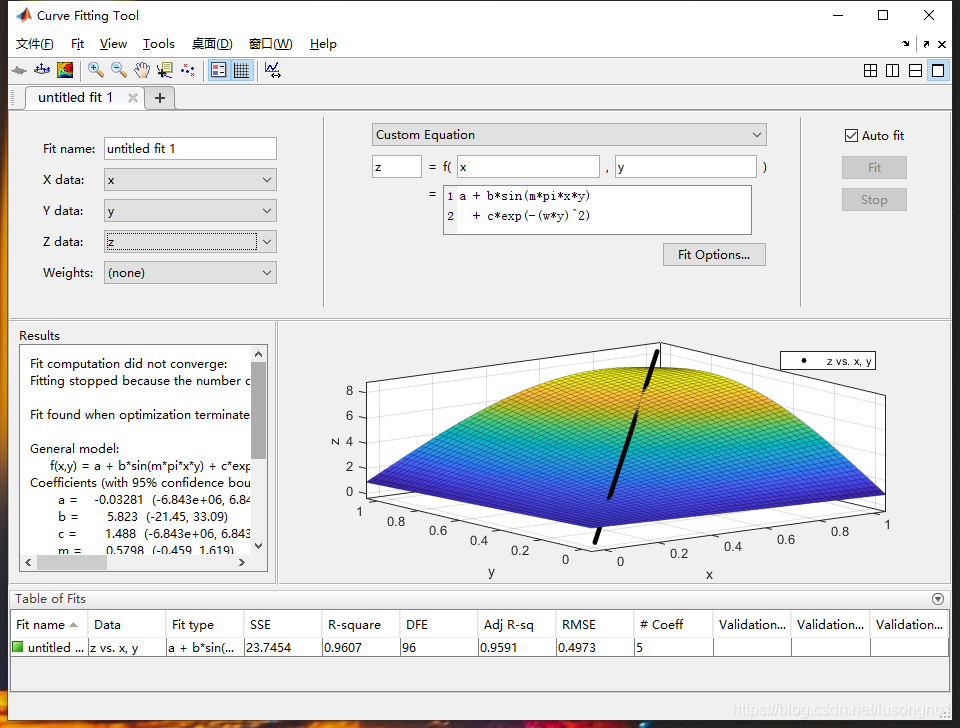Click the Fit Options button

coord(713,255)
